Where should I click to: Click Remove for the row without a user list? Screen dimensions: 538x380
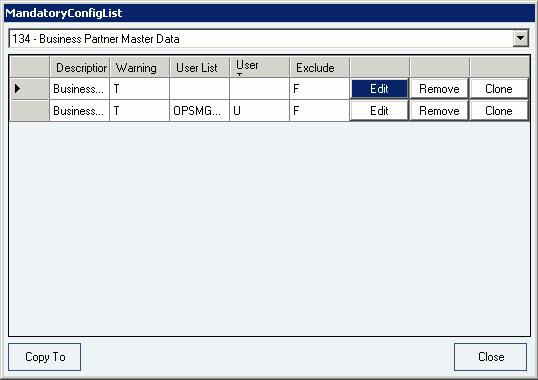coord(439,89)
